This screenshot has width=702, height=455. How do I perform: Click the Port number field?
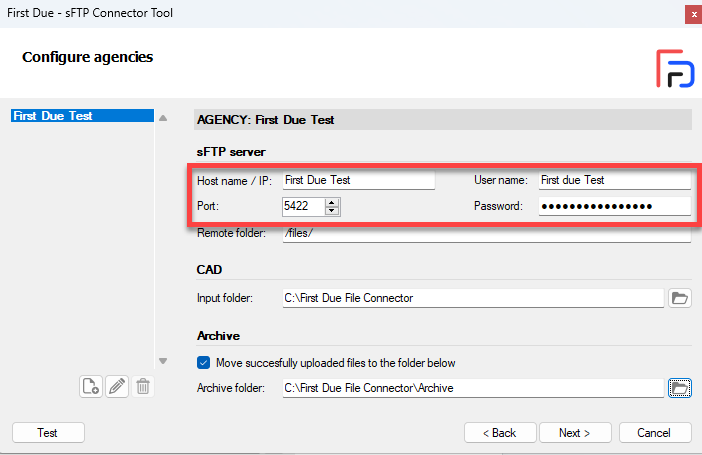[x=303, y=206]
